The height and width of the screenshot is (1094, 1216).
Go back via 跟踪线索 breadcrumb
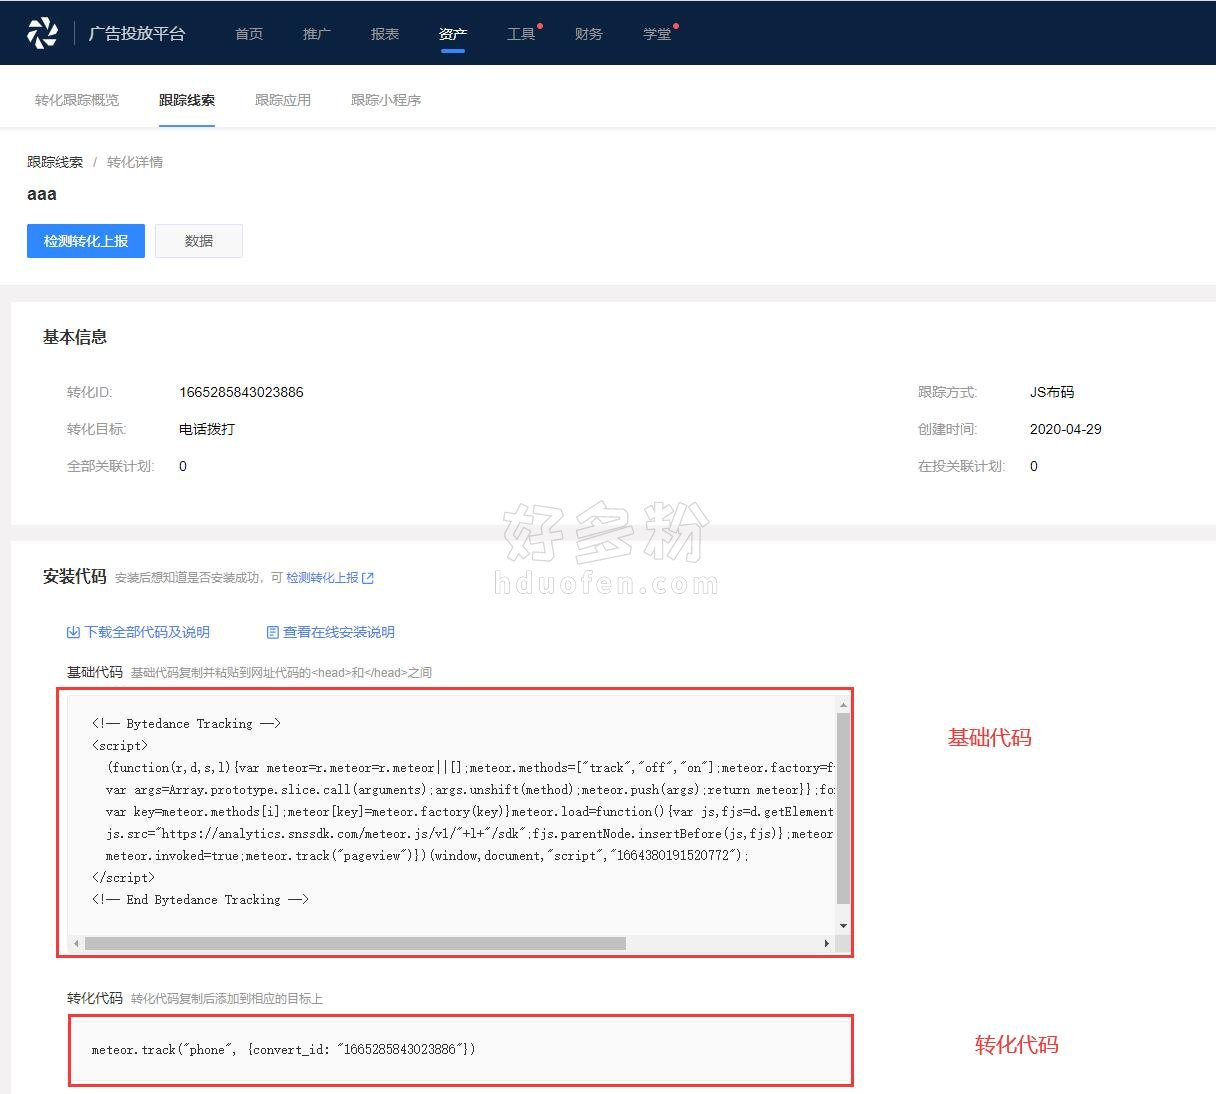[x=55, y=162]
